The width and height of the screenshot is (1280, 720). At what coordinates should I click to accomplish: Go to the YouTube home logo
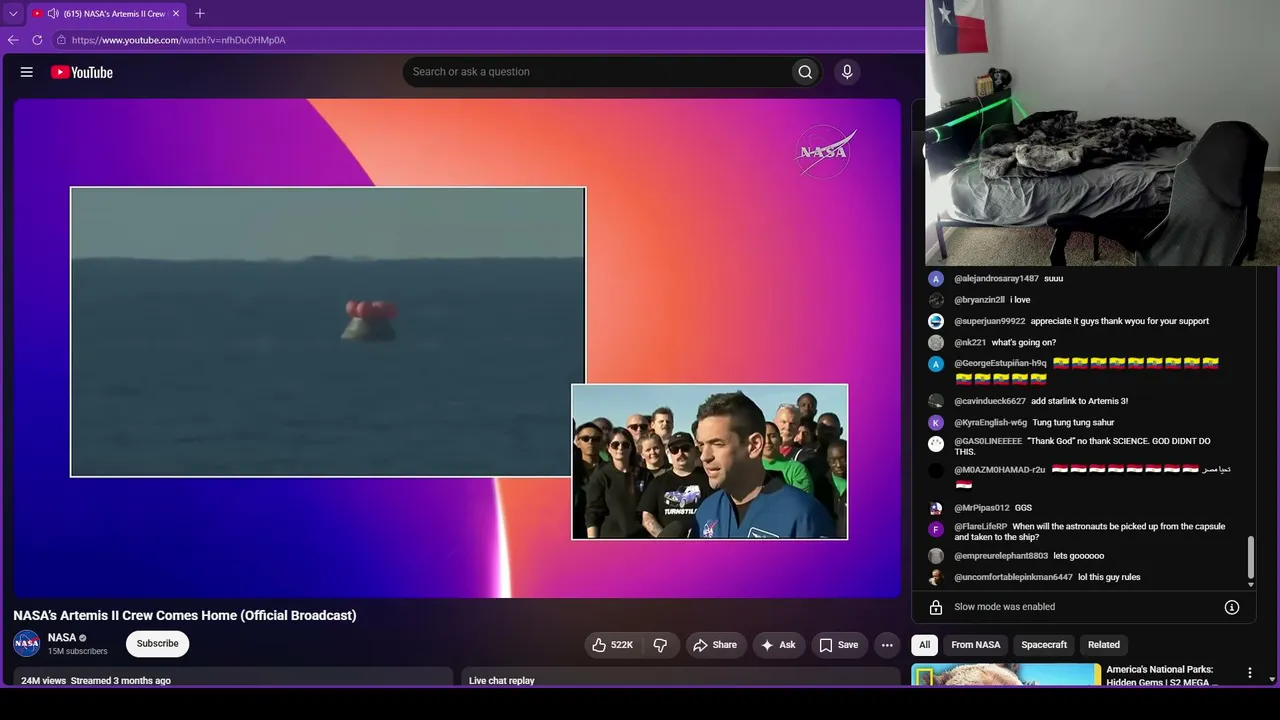tap(82, 72)
